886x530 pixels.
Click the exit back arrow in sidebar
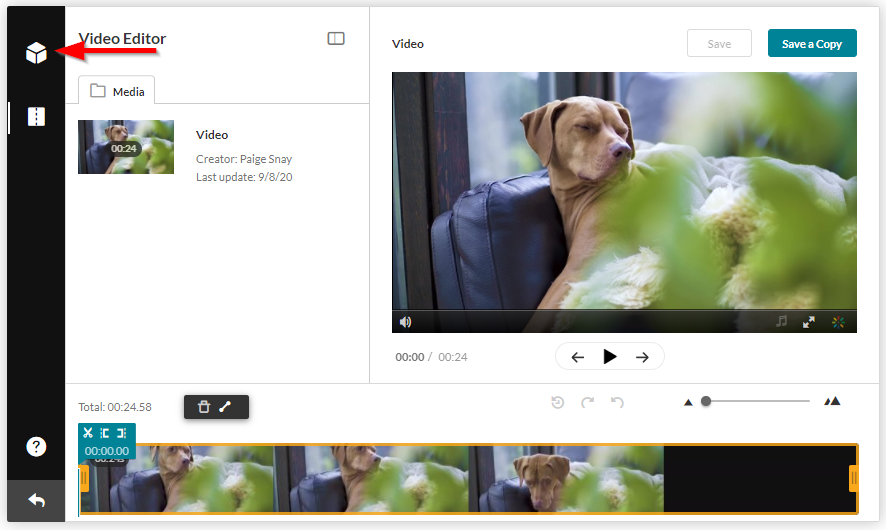(36, 500)
